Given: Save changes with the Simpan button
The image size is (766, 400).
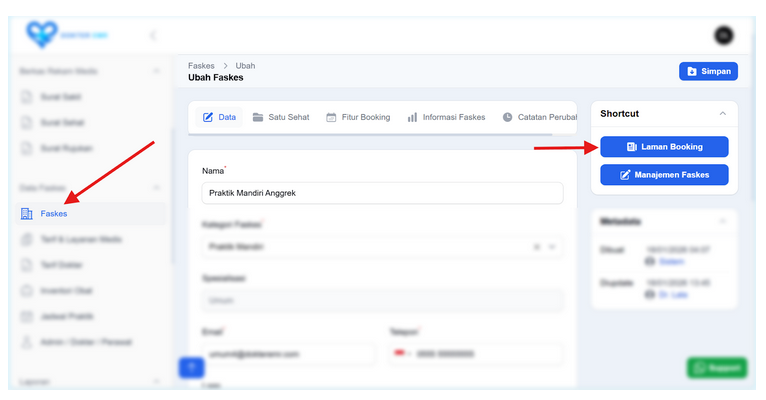Looking at the screenshot, I should (x=708, y=71).
